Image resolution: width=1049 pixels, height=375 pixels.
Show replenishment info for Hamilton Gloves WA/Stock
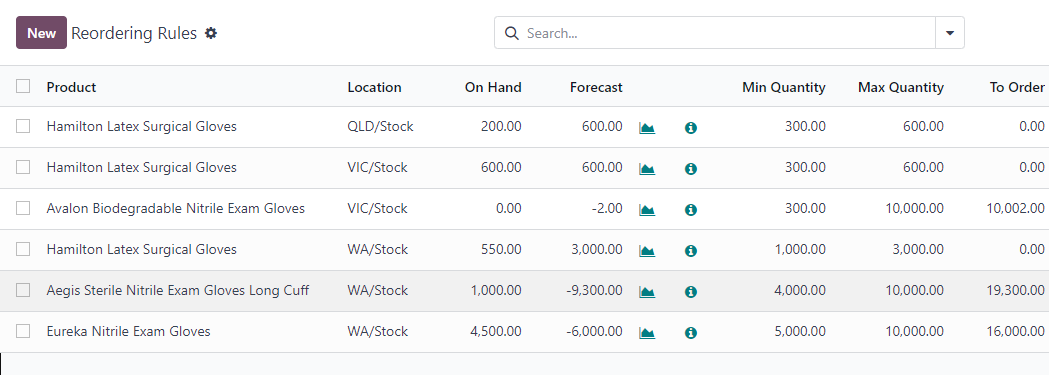[x=691, y=251]
